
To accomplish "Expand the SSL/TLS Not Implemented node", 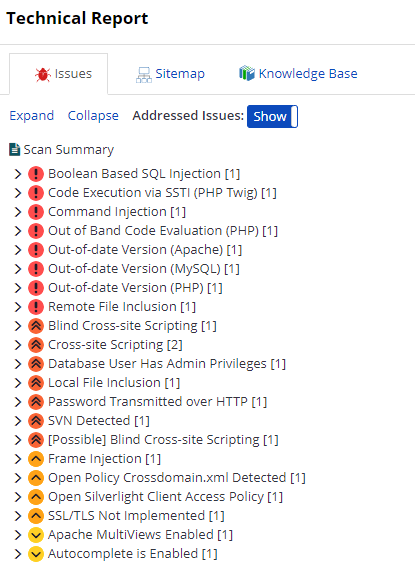I will 18,516.
